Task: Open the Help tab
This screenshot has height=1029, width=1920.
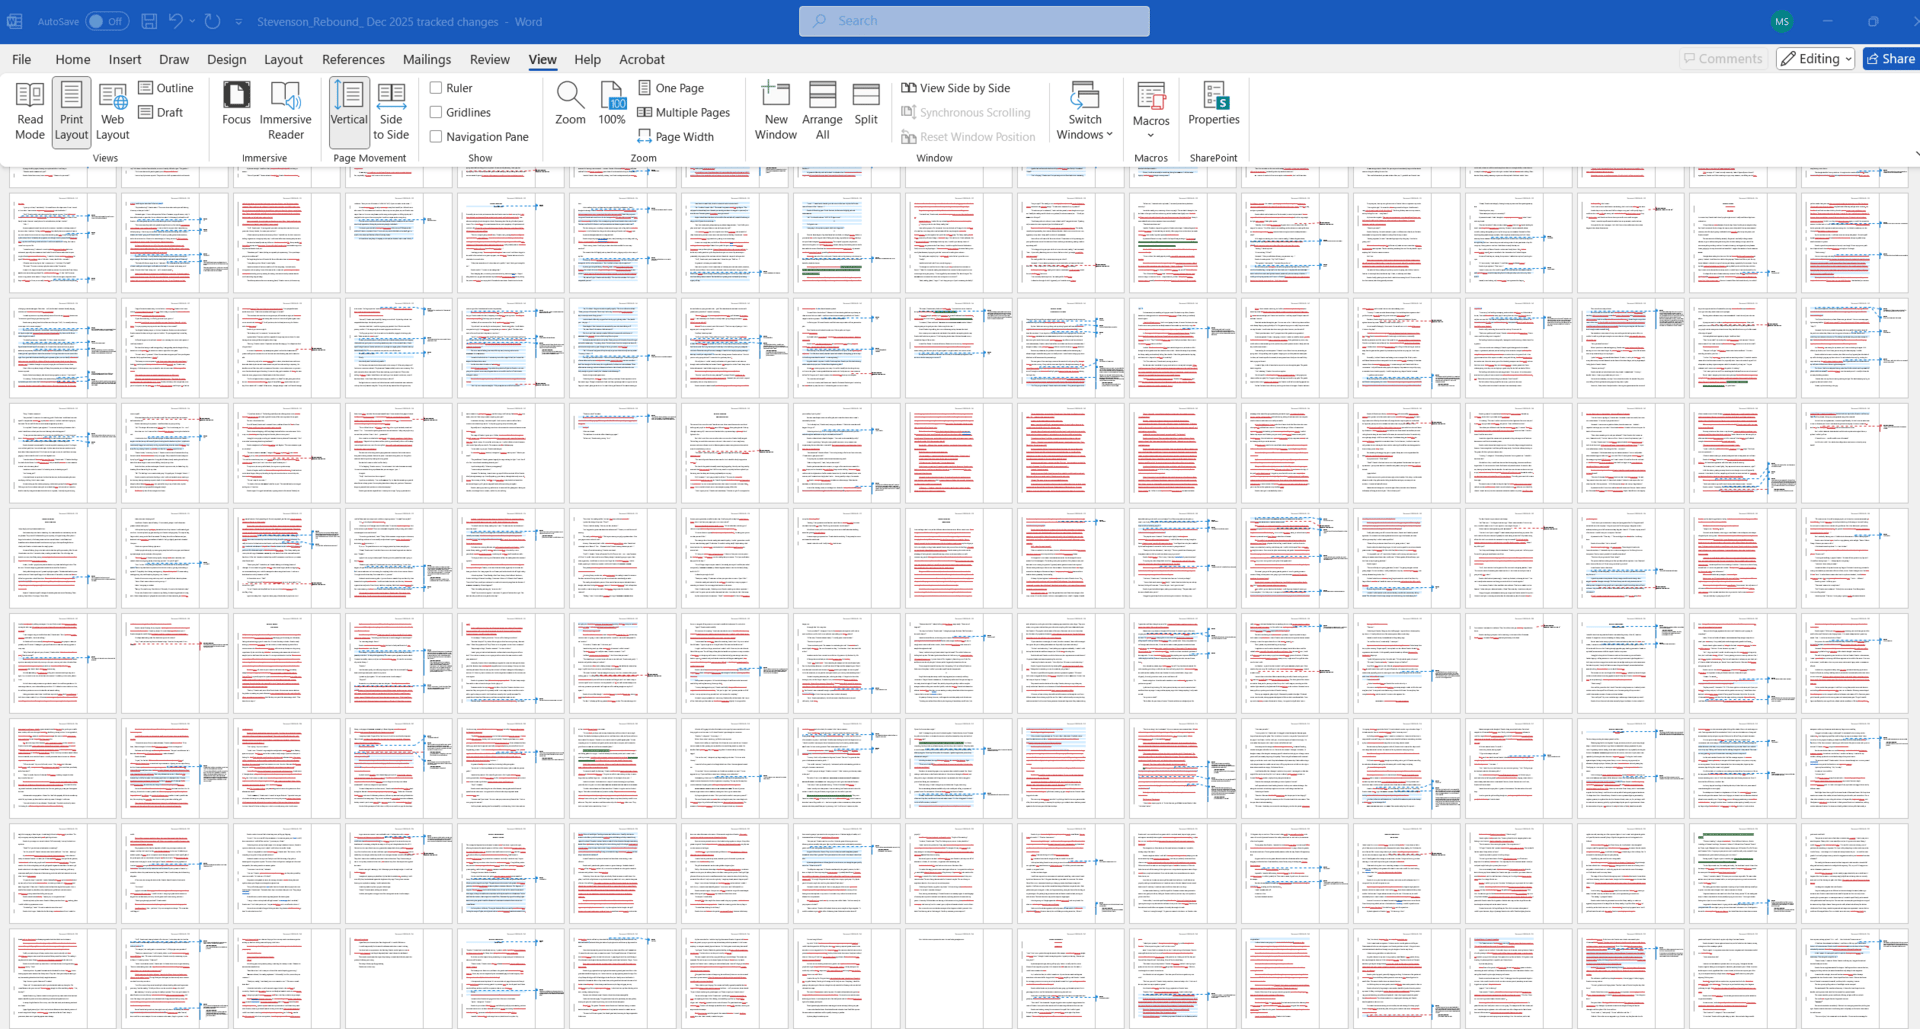Action: 588,59
